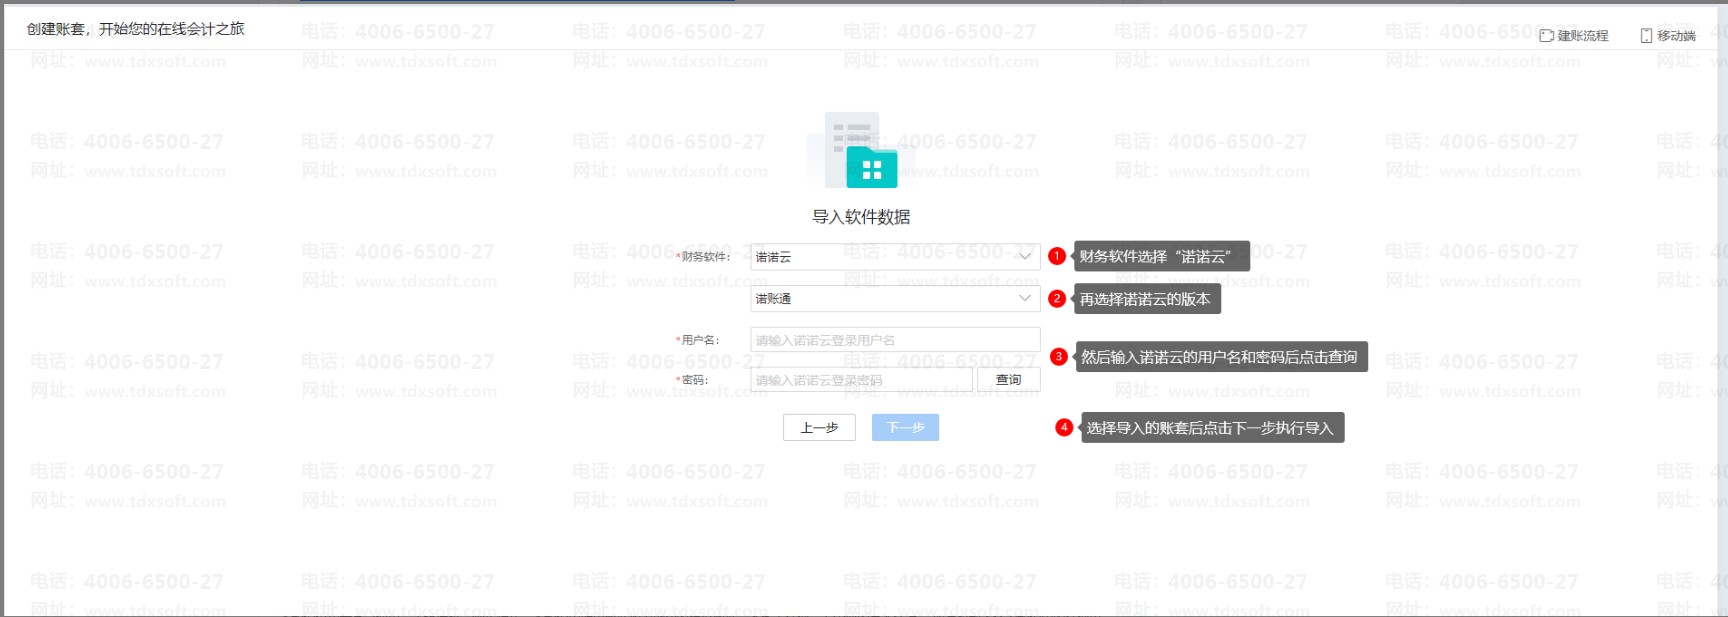Focus the 密码 password field
The width and height of the screenshot is (1728, 617).
[860, 380]
